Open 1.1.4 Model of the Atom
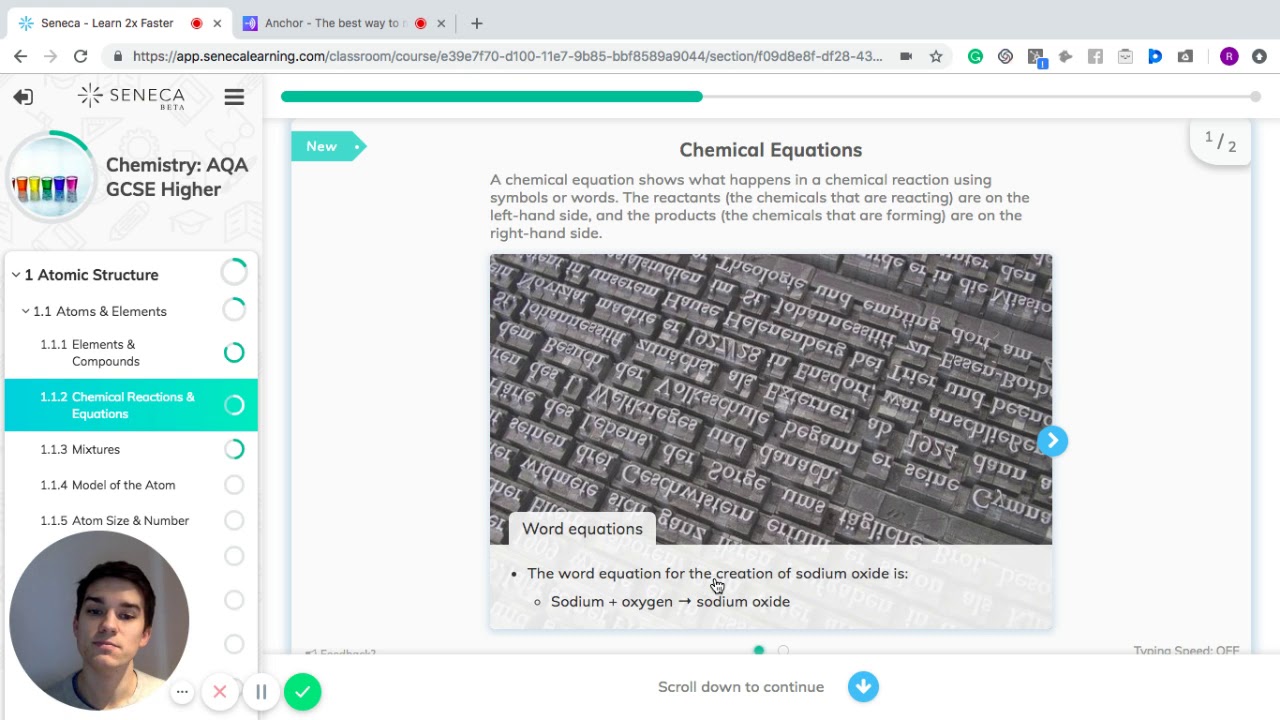The width and height of the screenshot is (1280, 720). click(x=130, y=485)
